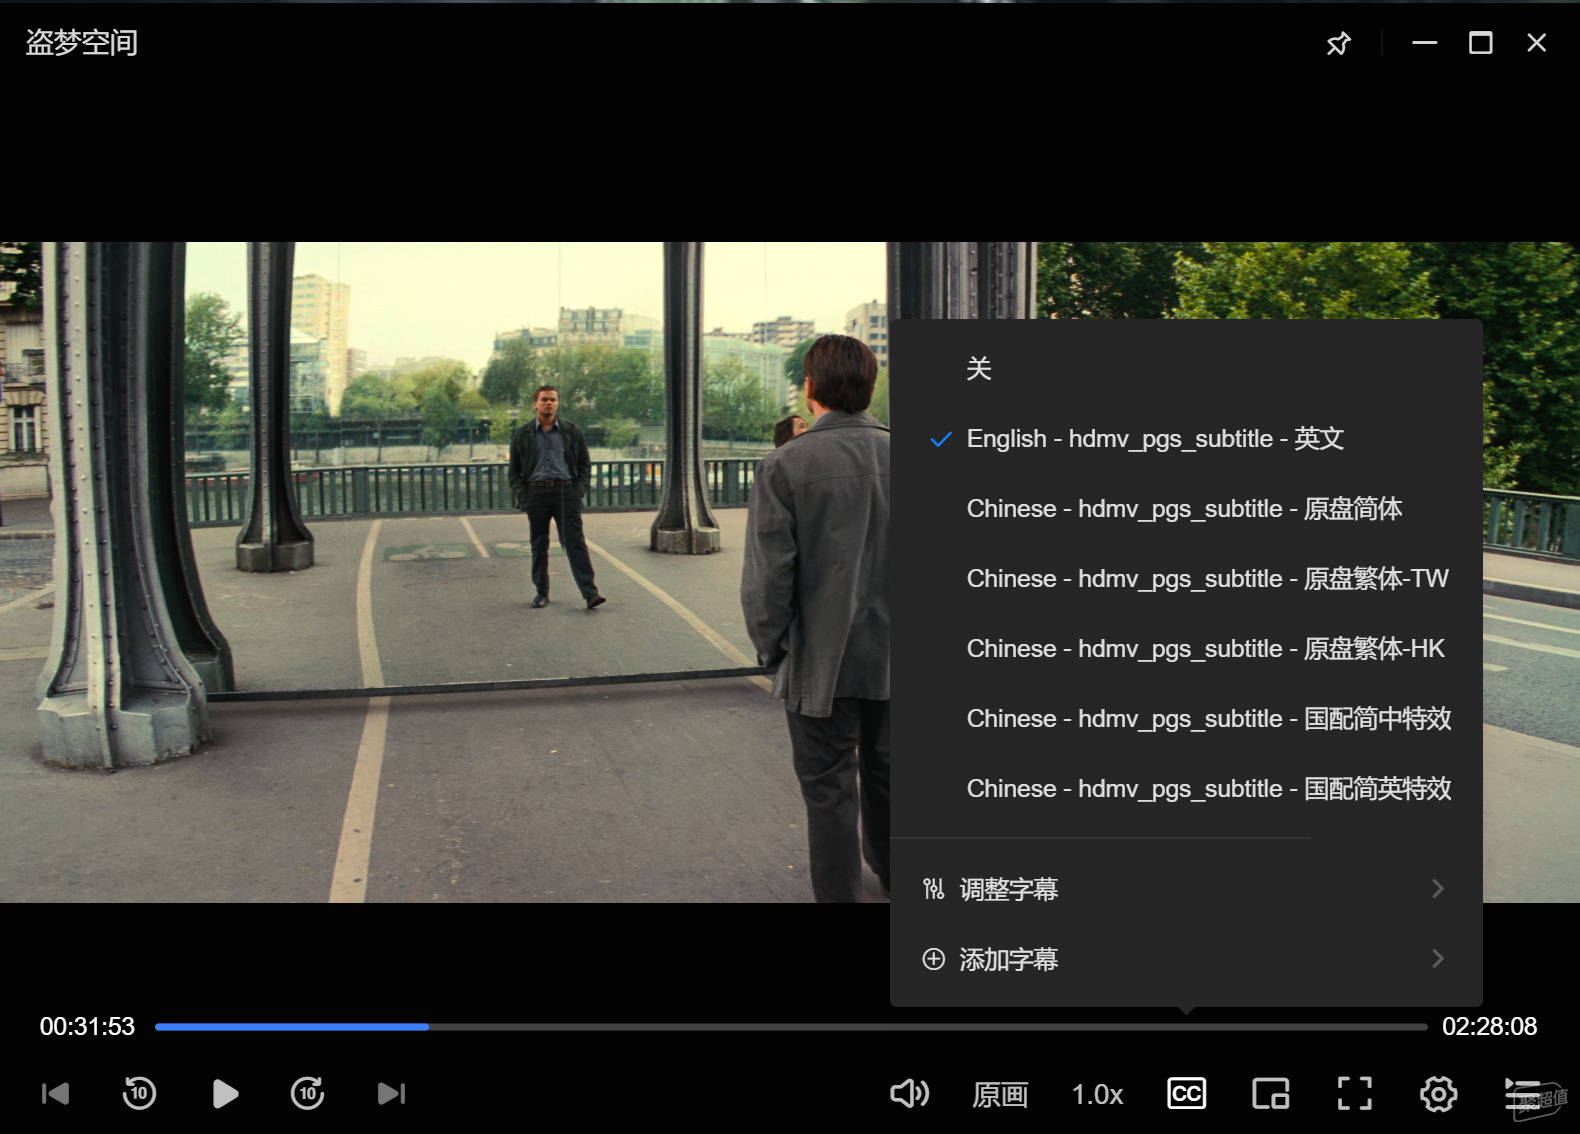Click the total duration 02:28:08
Image resolution: width=1580 pixels, height=1134 pixels.
(1490, 1027)
